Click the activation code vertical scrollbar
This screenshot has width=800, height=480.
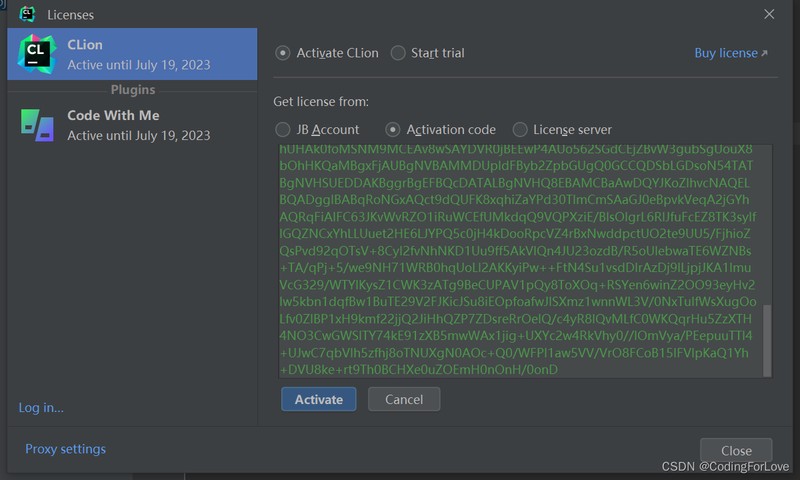tap(767, 340)
